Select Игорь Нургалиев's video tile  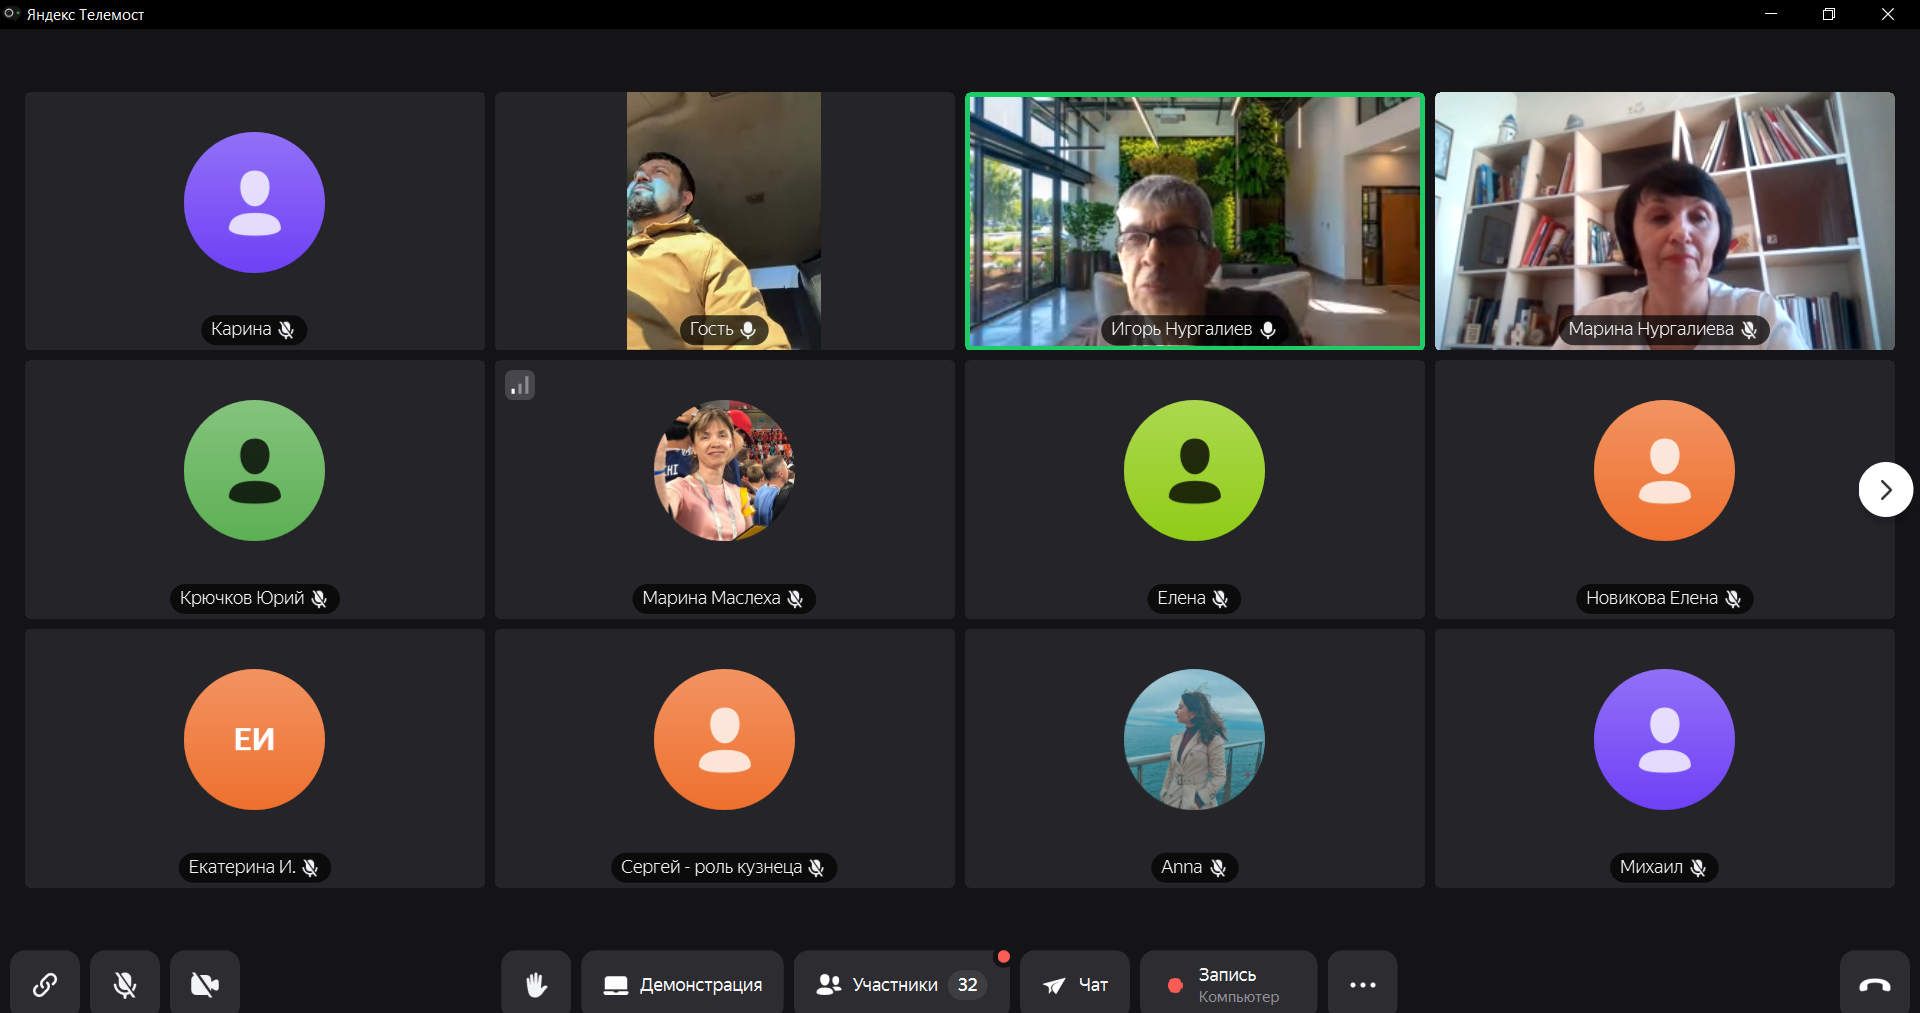(1194, 220)
